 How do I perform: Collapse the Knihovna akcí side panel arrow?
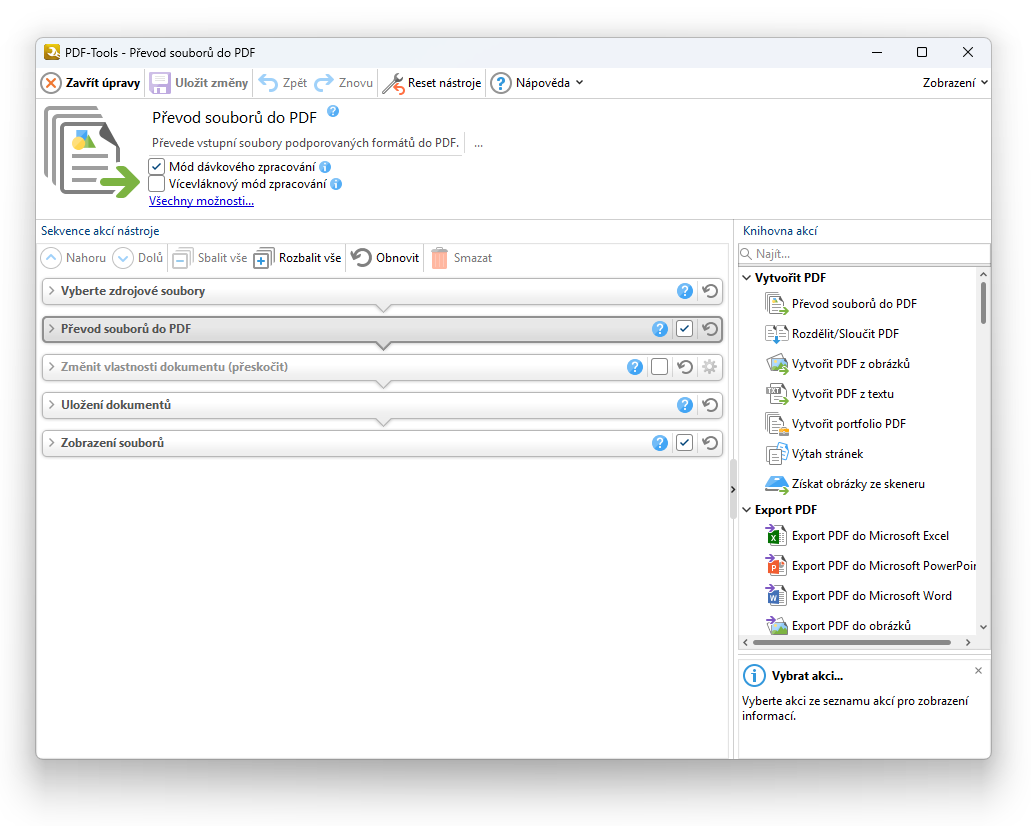click(x=733, y=490)
